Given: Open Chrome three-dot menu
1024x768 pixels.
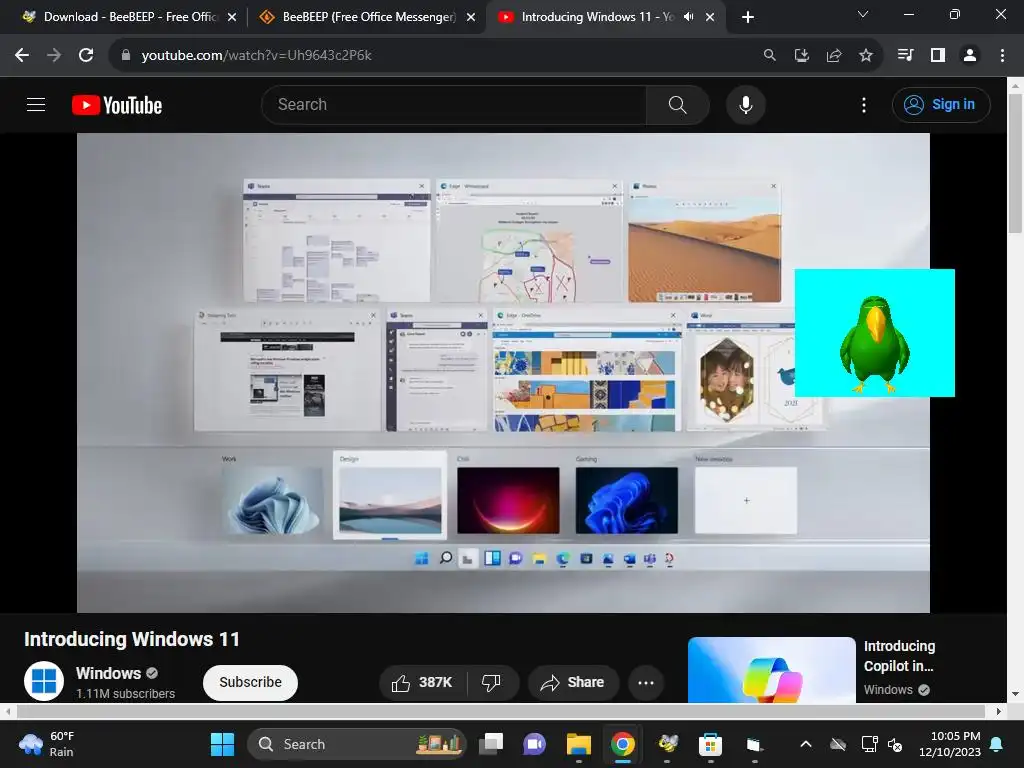Looking at the screenshot, I should 1002,56.
